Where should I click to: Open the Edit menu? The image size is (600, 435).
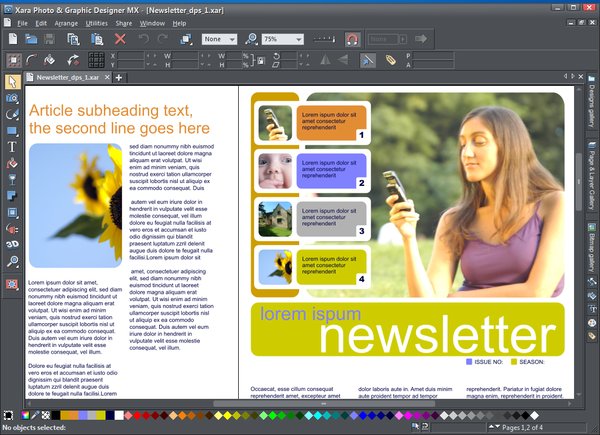(41, 23)
